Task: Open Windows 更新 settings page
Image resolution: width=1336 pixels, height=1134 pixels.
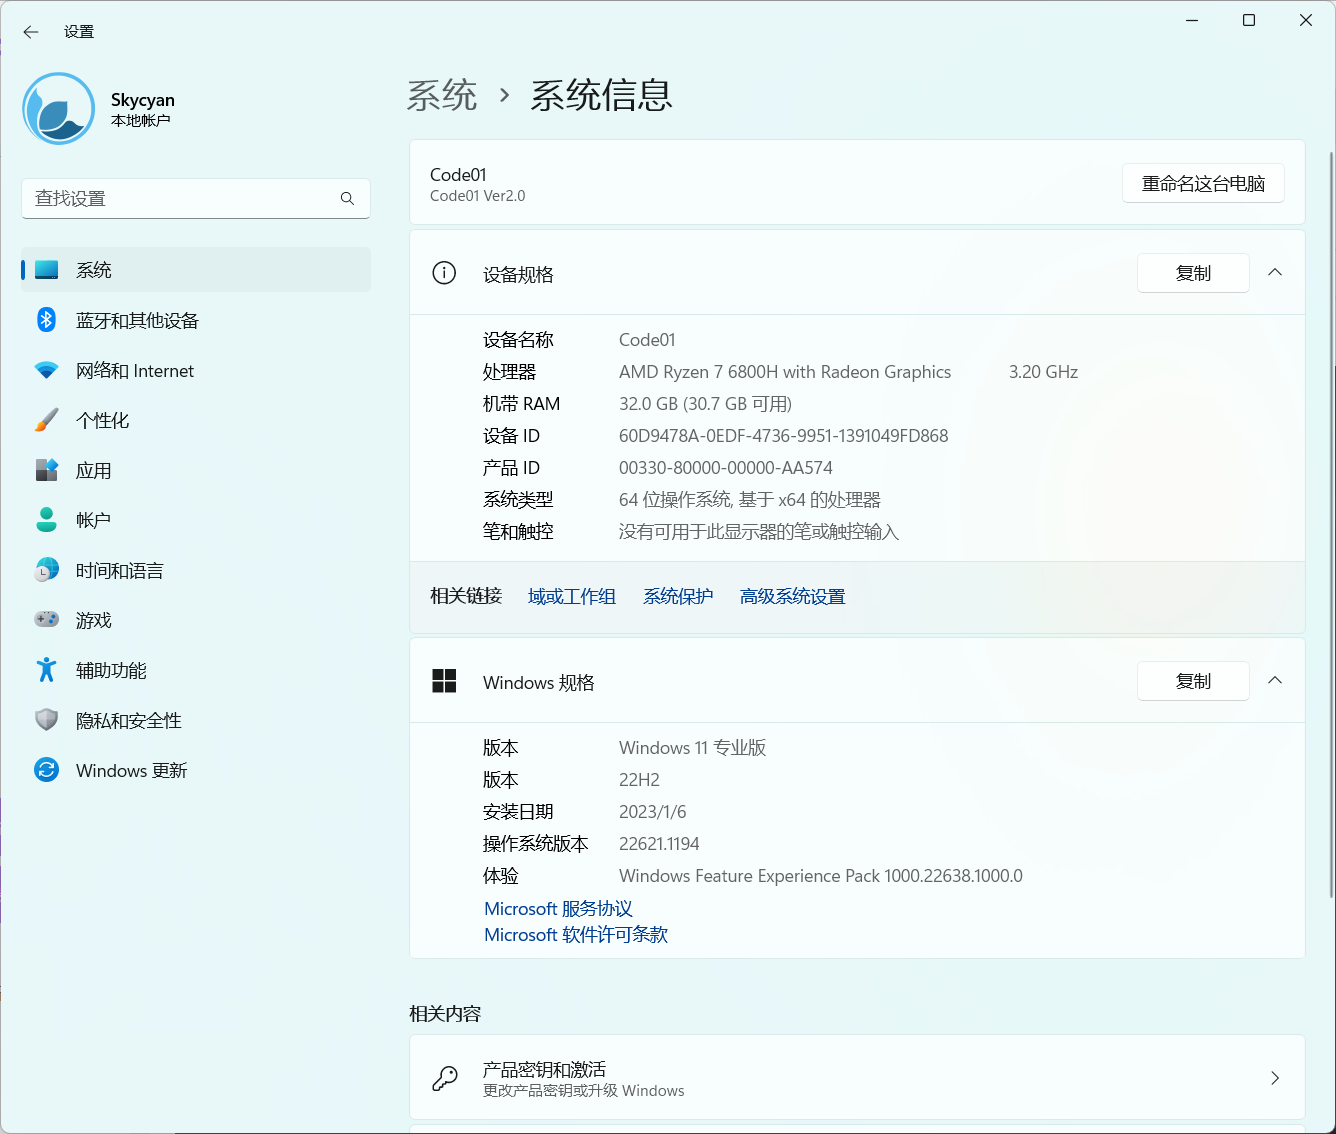Action: [196, 770]
